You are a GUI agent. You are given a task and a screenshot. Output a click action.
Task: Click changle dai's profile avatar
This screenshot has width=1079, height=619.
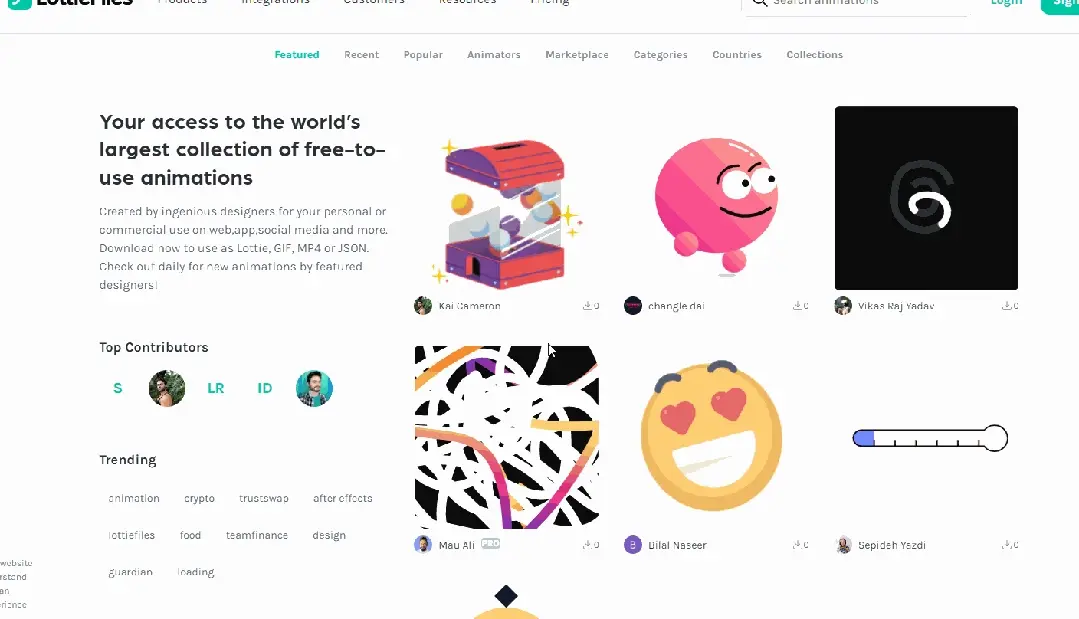(x=632, y=305)
